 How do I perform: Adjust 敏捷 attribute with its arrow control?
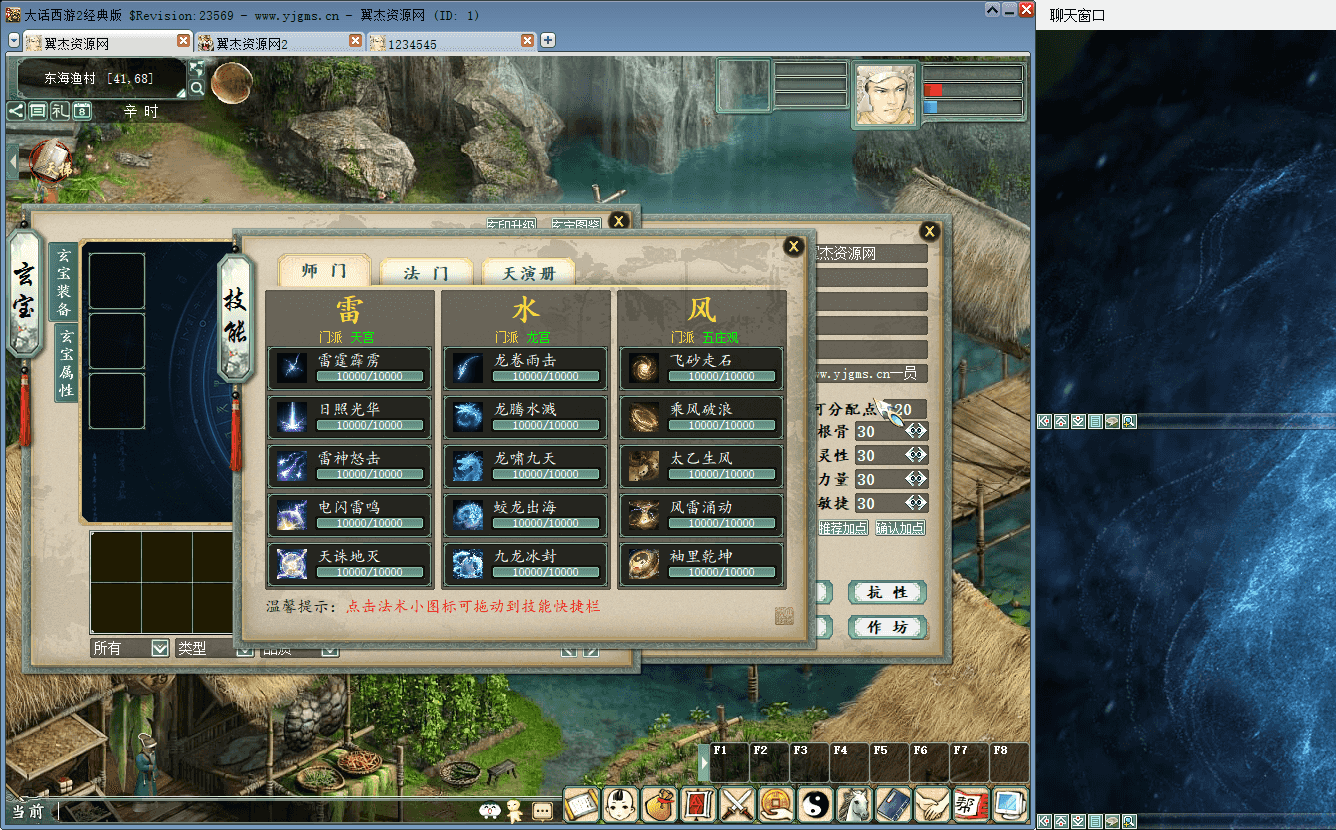click(916, 503)
